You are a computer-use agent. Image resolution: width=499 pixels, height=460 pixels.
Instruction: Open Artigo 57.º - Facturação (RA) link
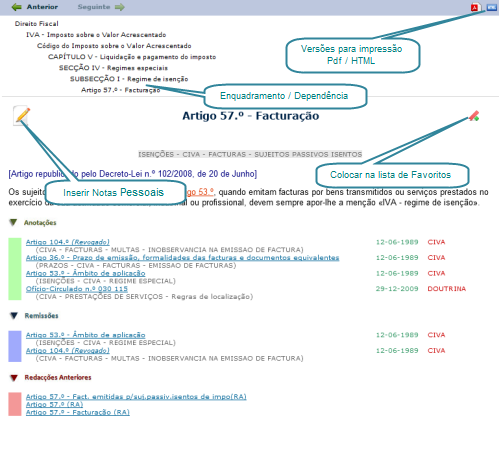coord(78,412)
